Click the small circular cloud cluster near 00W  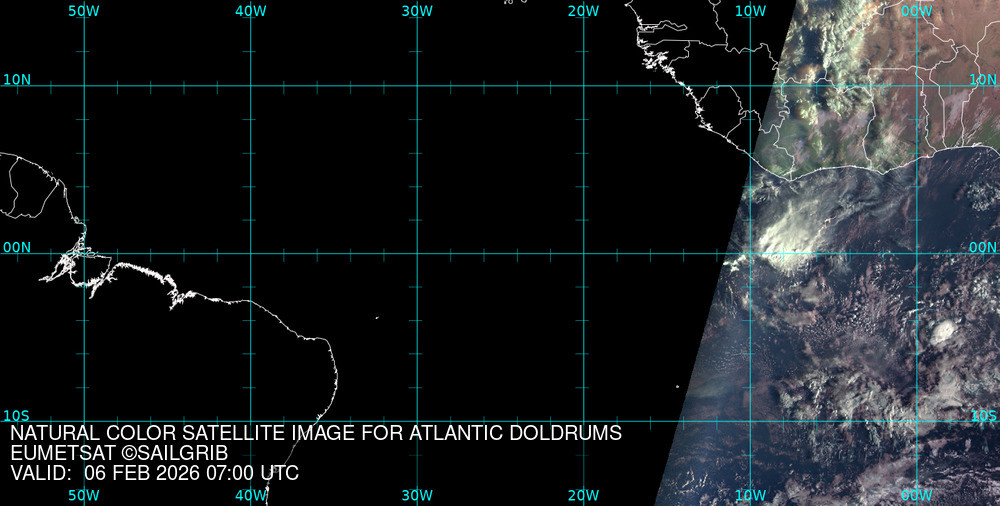[x=942, y=331]
